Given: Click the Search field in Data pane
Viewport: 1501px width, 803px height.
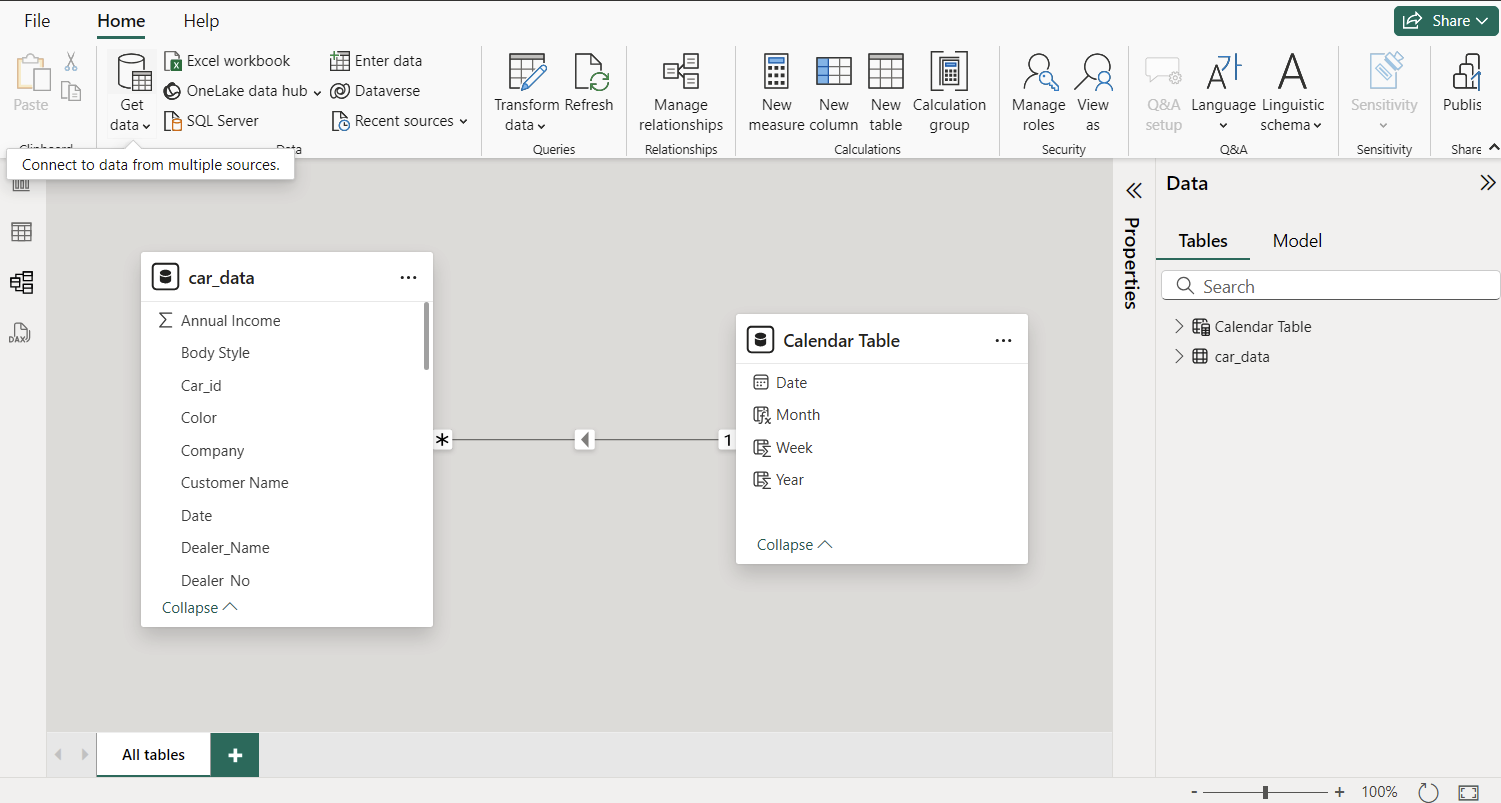Looking at the screenshot, I should 1331,286.
